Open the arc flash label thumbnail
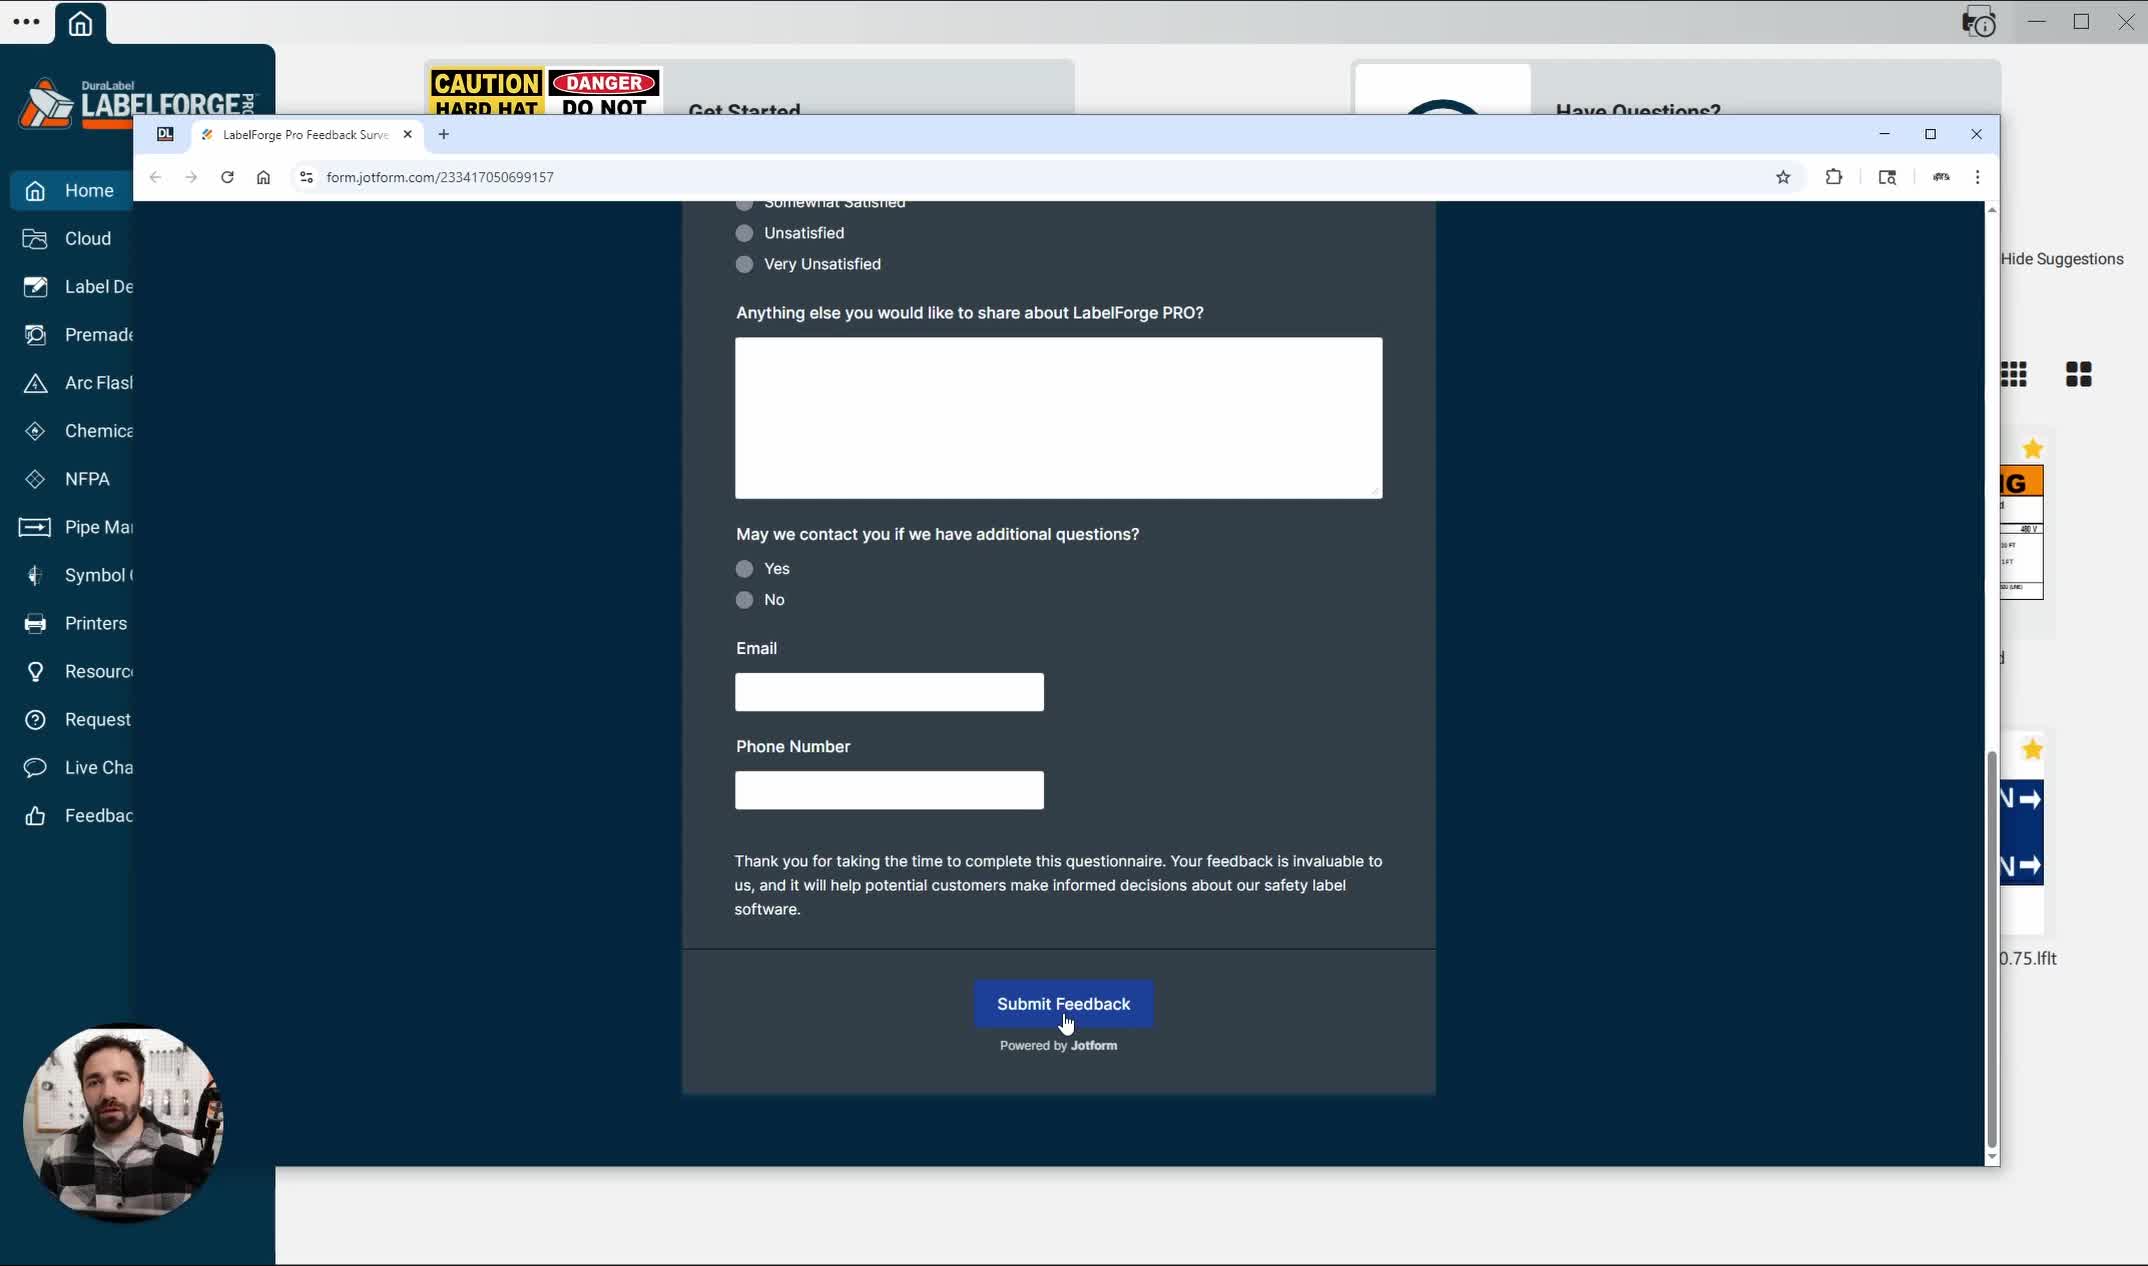 click(x=2021, y=533)
